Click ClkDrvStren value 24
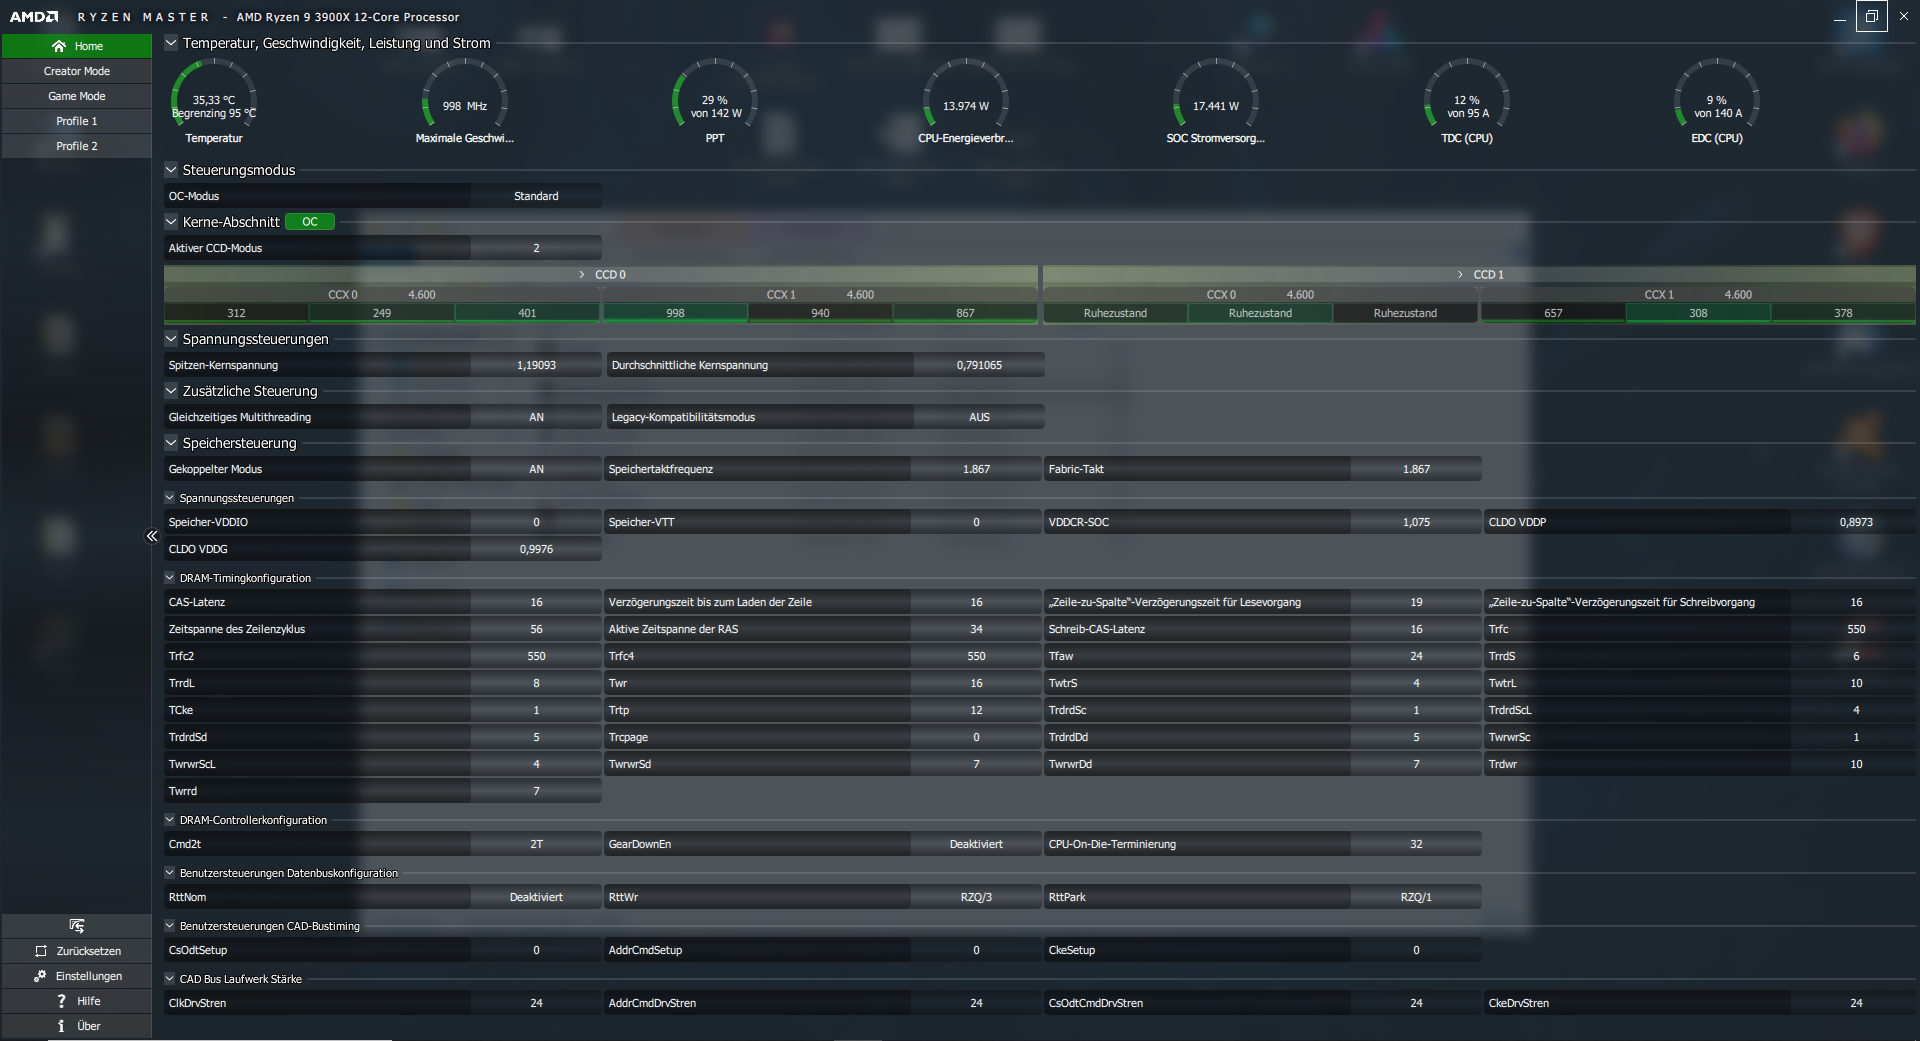1920x1041 pixels. click(x=536, y=1003)
